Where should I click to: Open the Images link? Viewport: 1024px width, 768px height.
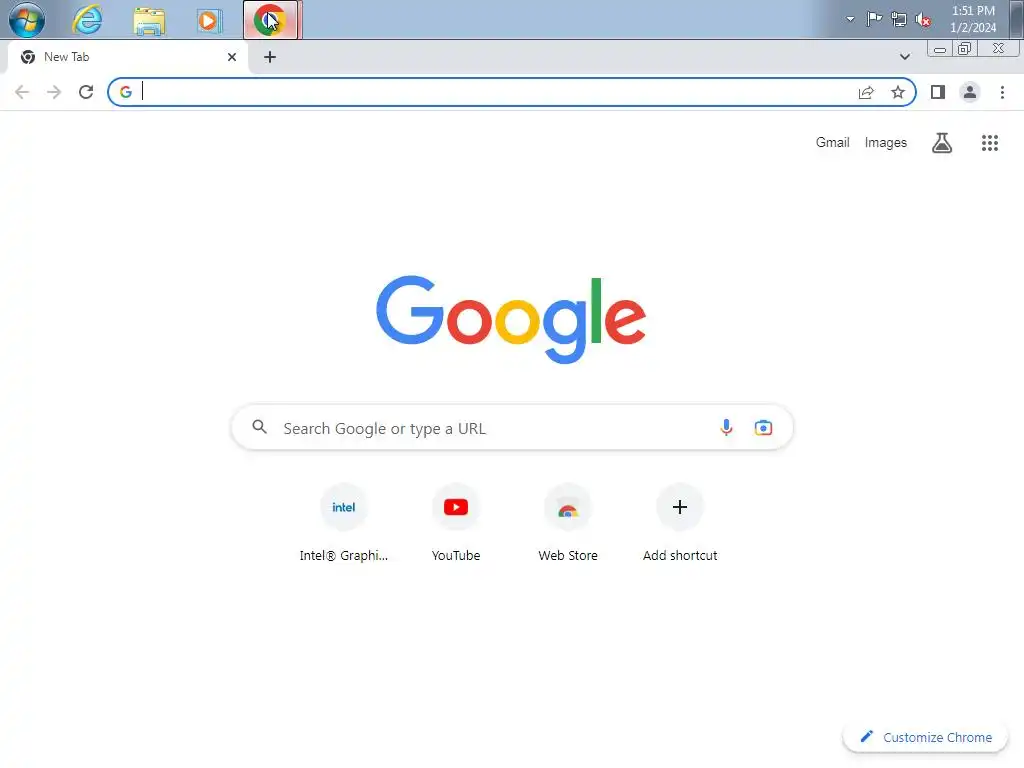[x=886, y=142]
